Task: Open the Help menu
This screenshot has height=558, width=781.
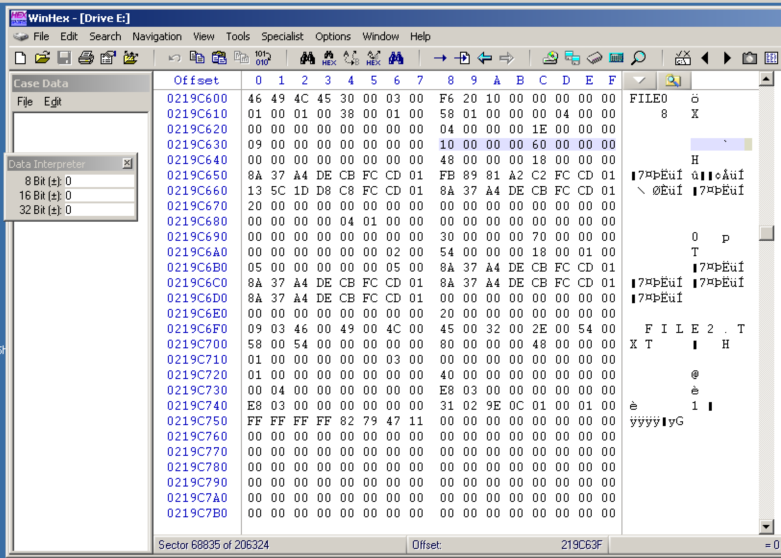Action: coord(420,36)
